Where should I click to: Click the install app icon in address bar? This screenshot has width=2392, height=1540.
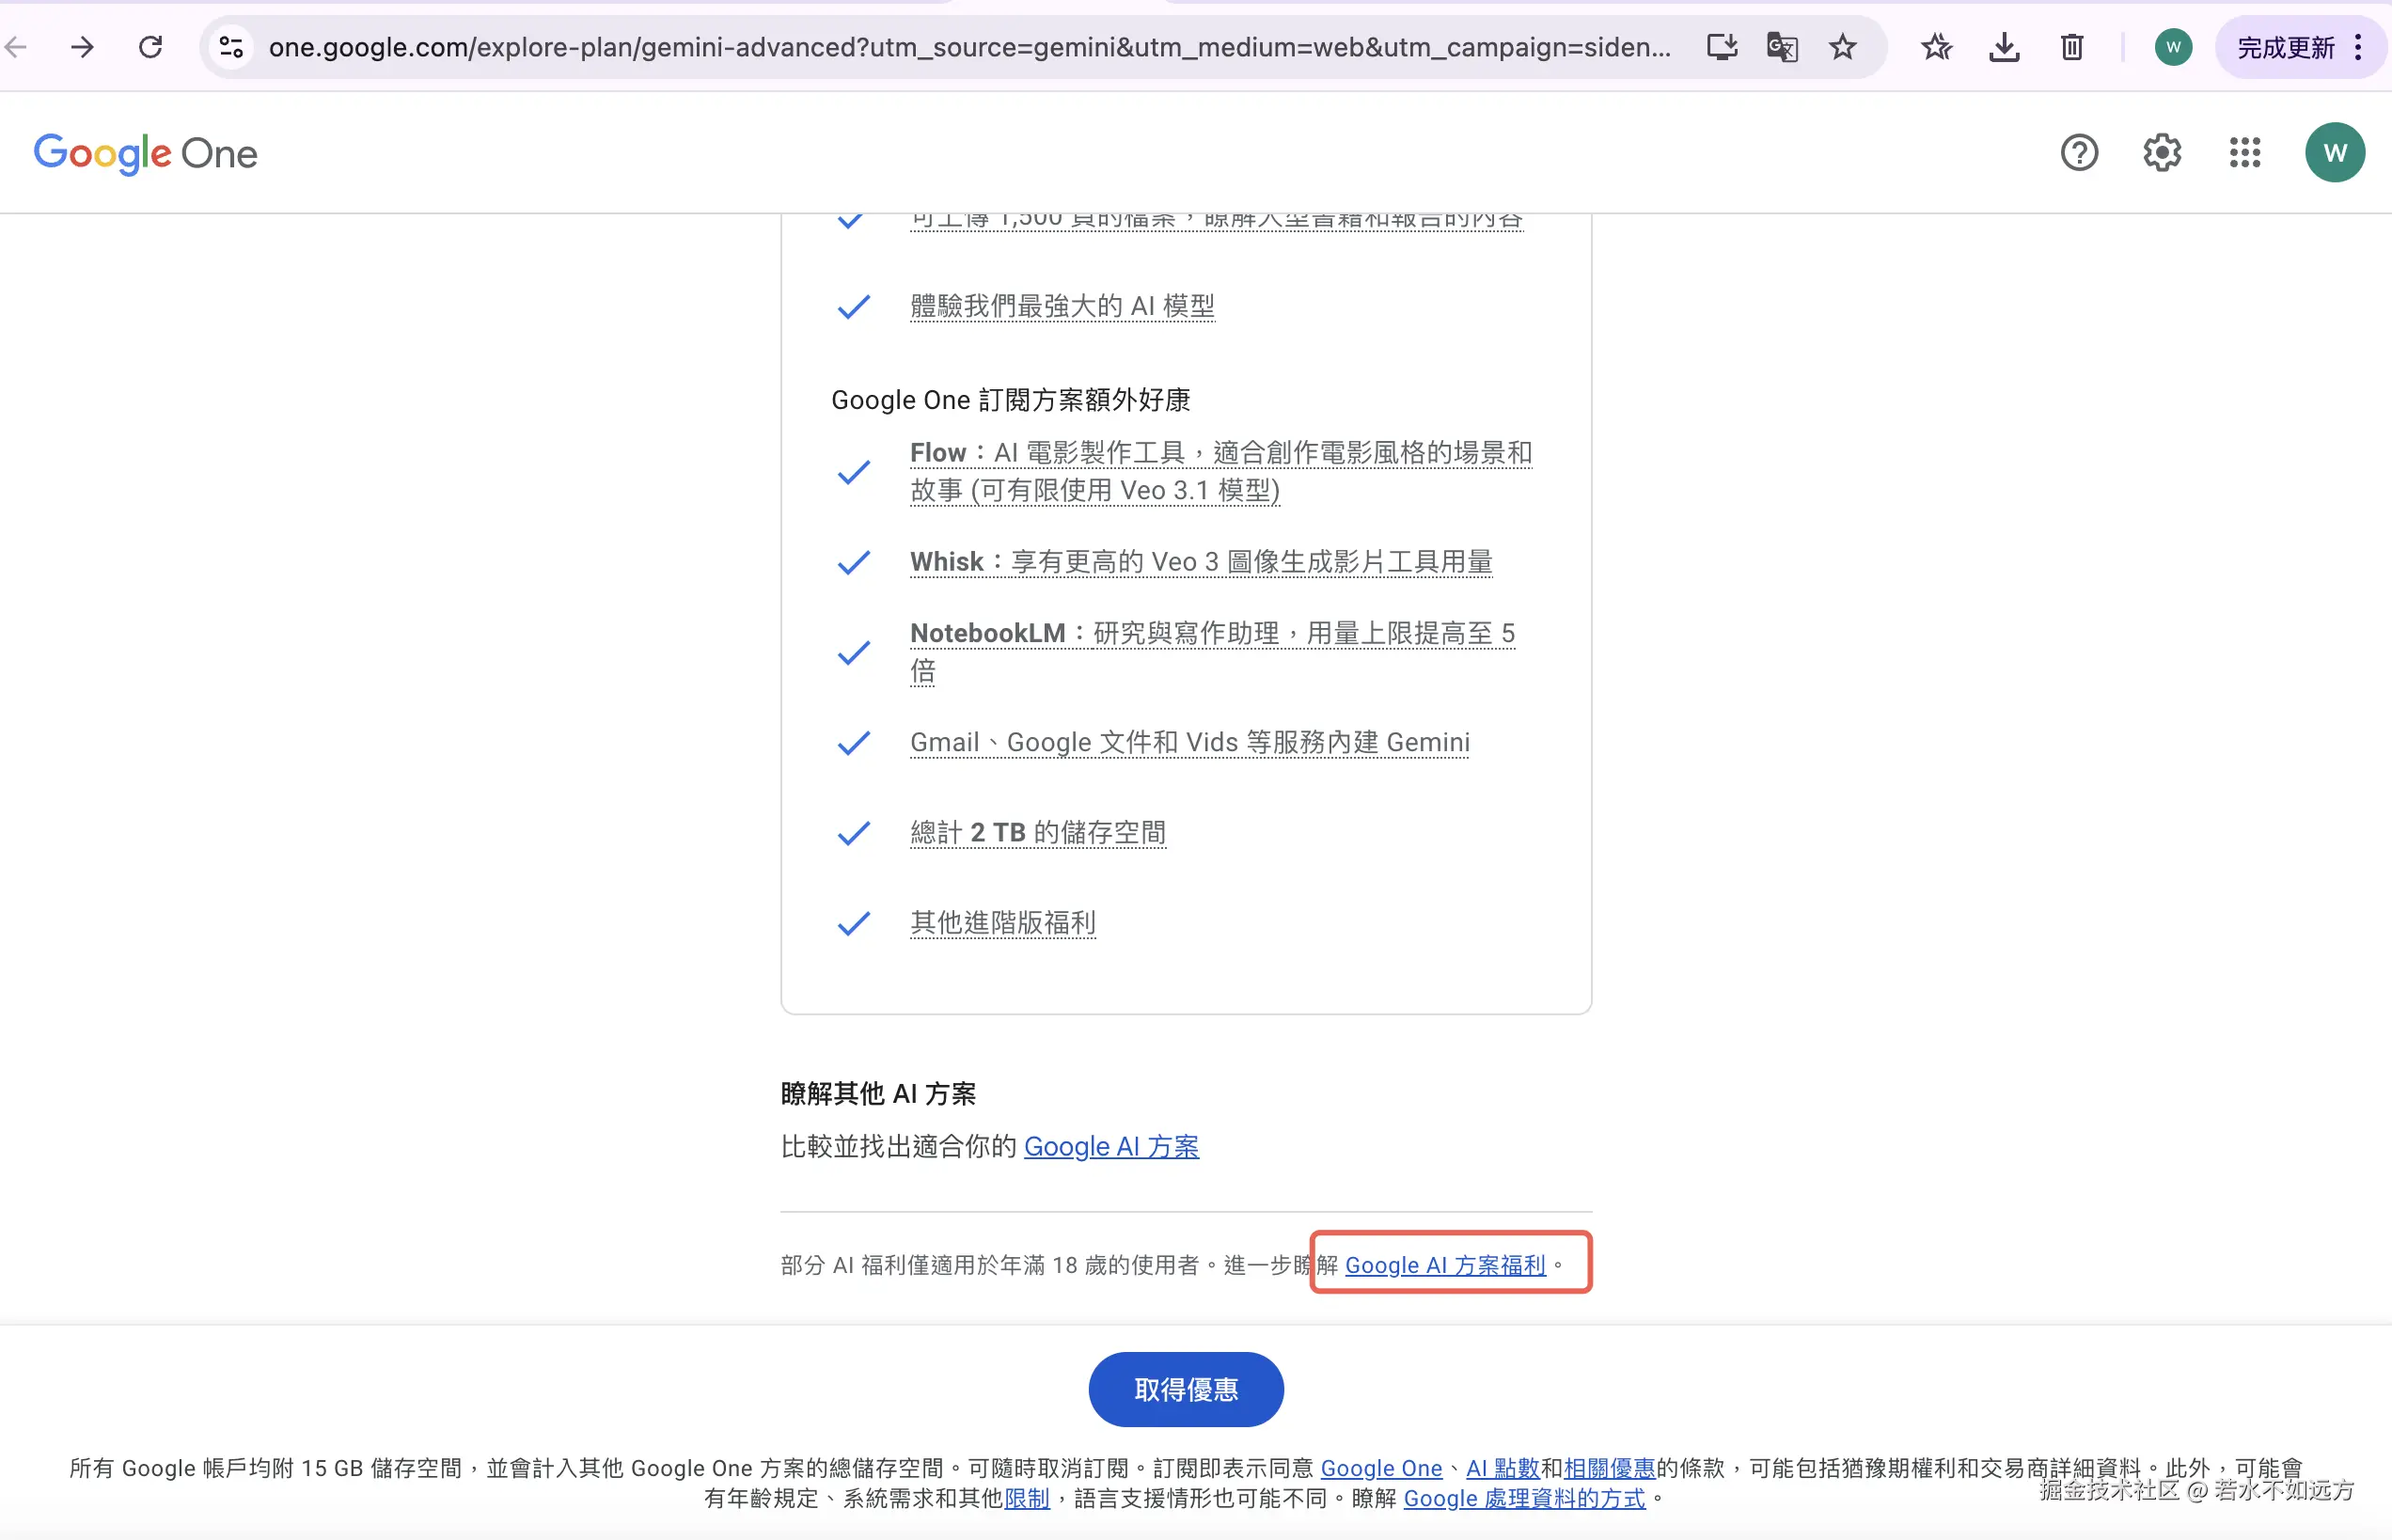[1721, 47]
